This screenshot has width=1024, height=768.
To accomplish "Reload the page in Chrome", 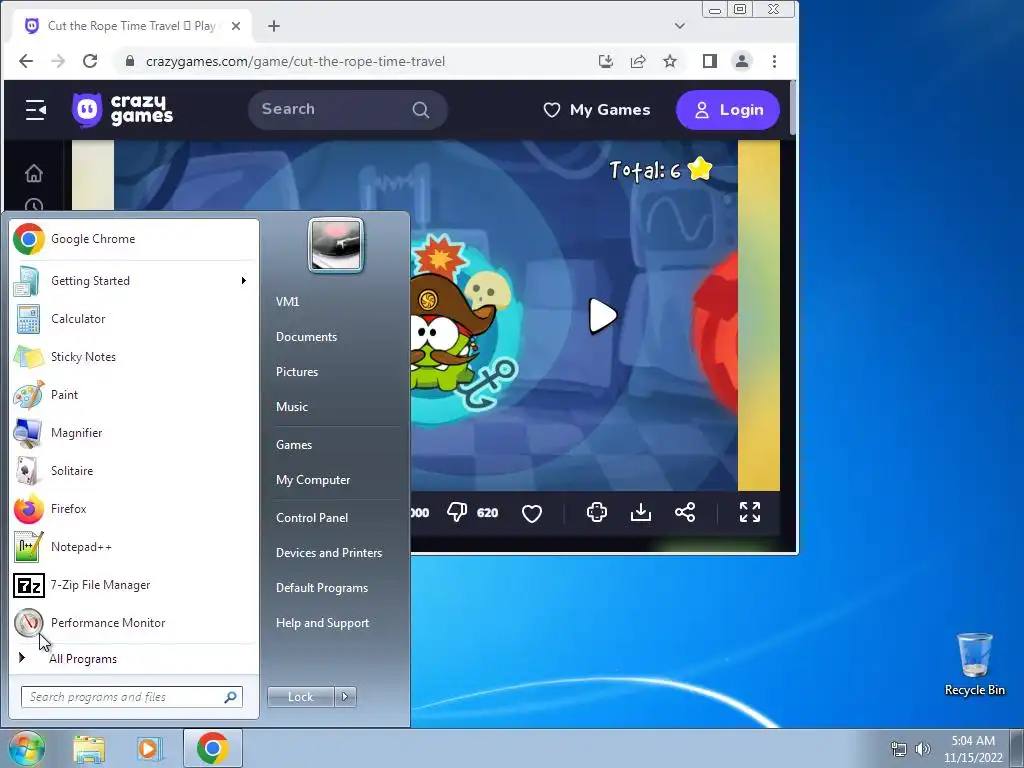I will [90, 61].
